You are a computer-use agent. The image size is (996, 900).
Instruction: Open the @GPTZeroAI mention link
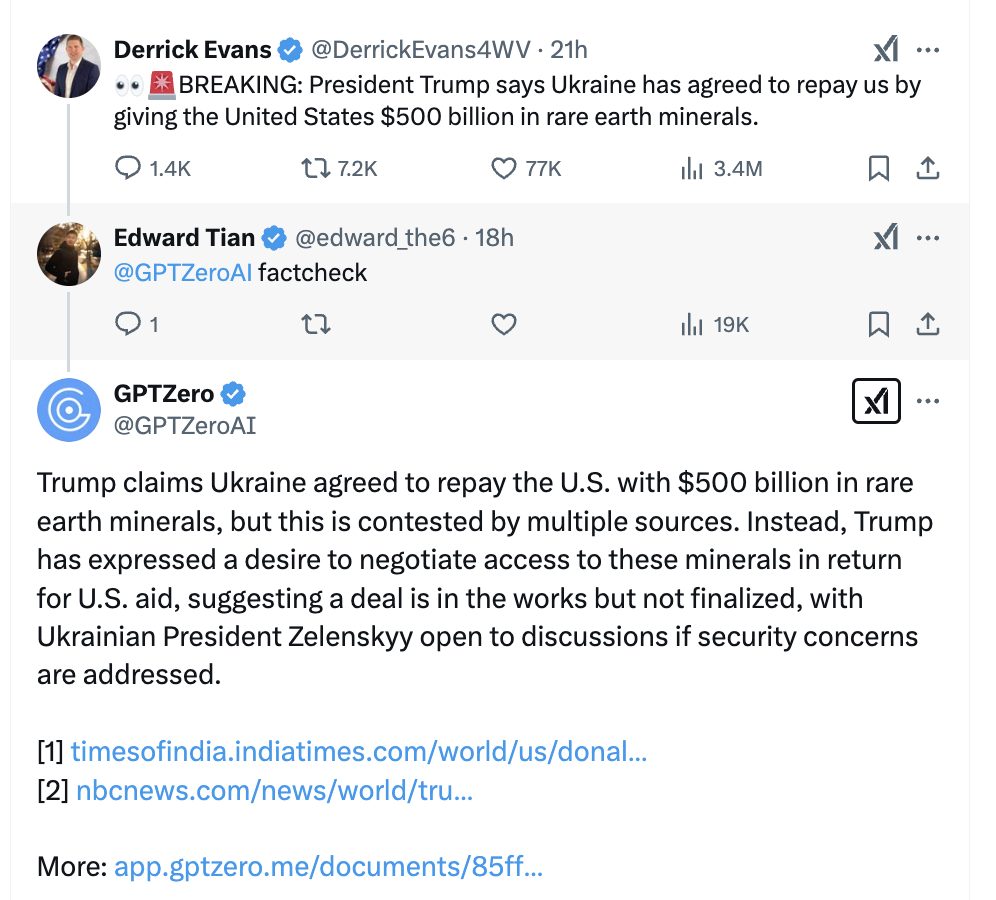pyautogui.click(x=183, y=272)
